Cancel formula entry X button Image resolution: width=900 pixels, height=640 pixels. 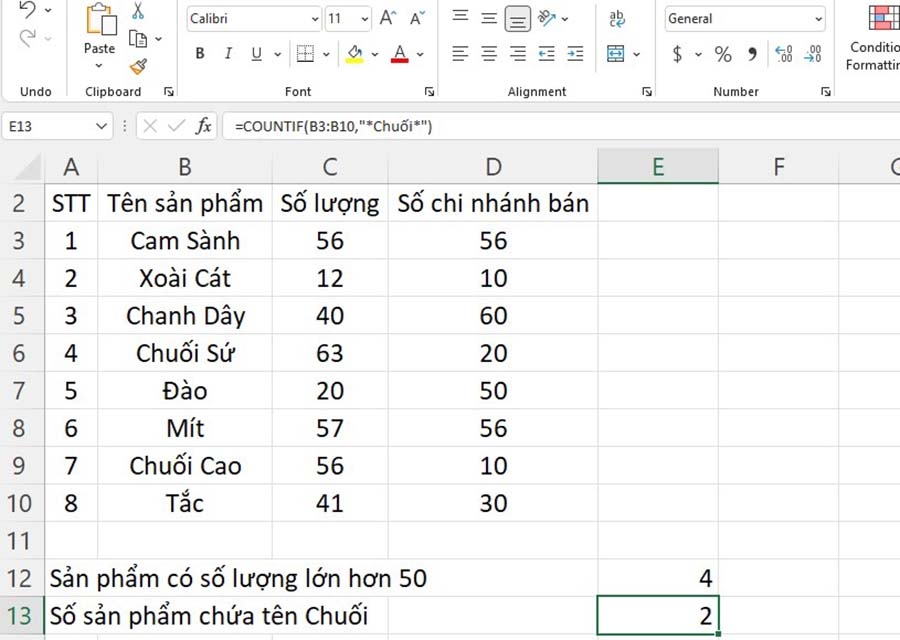(150, 126)
